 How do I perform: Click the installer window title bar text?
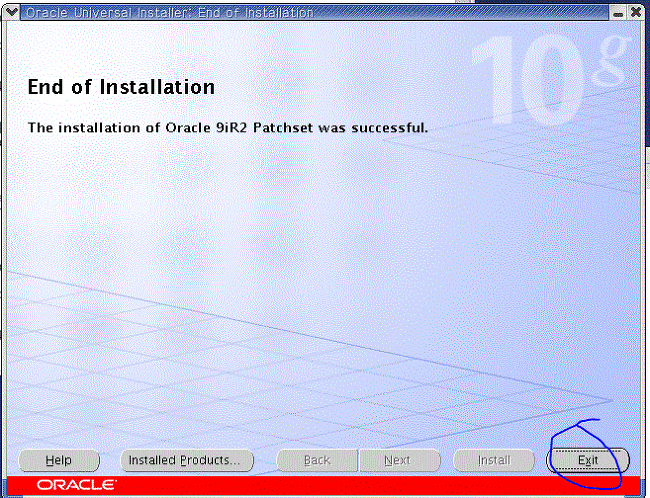coord(170,12)
